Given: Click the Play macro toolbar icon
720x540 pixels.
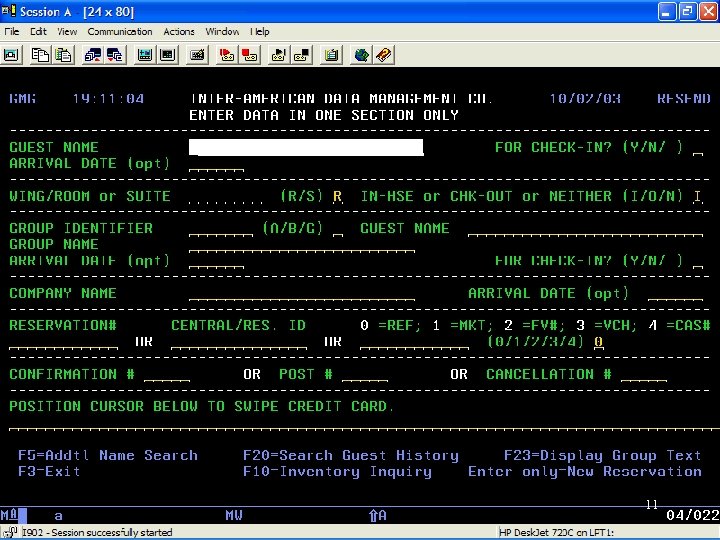Looking at the screenshot, I should pos(279,55).
